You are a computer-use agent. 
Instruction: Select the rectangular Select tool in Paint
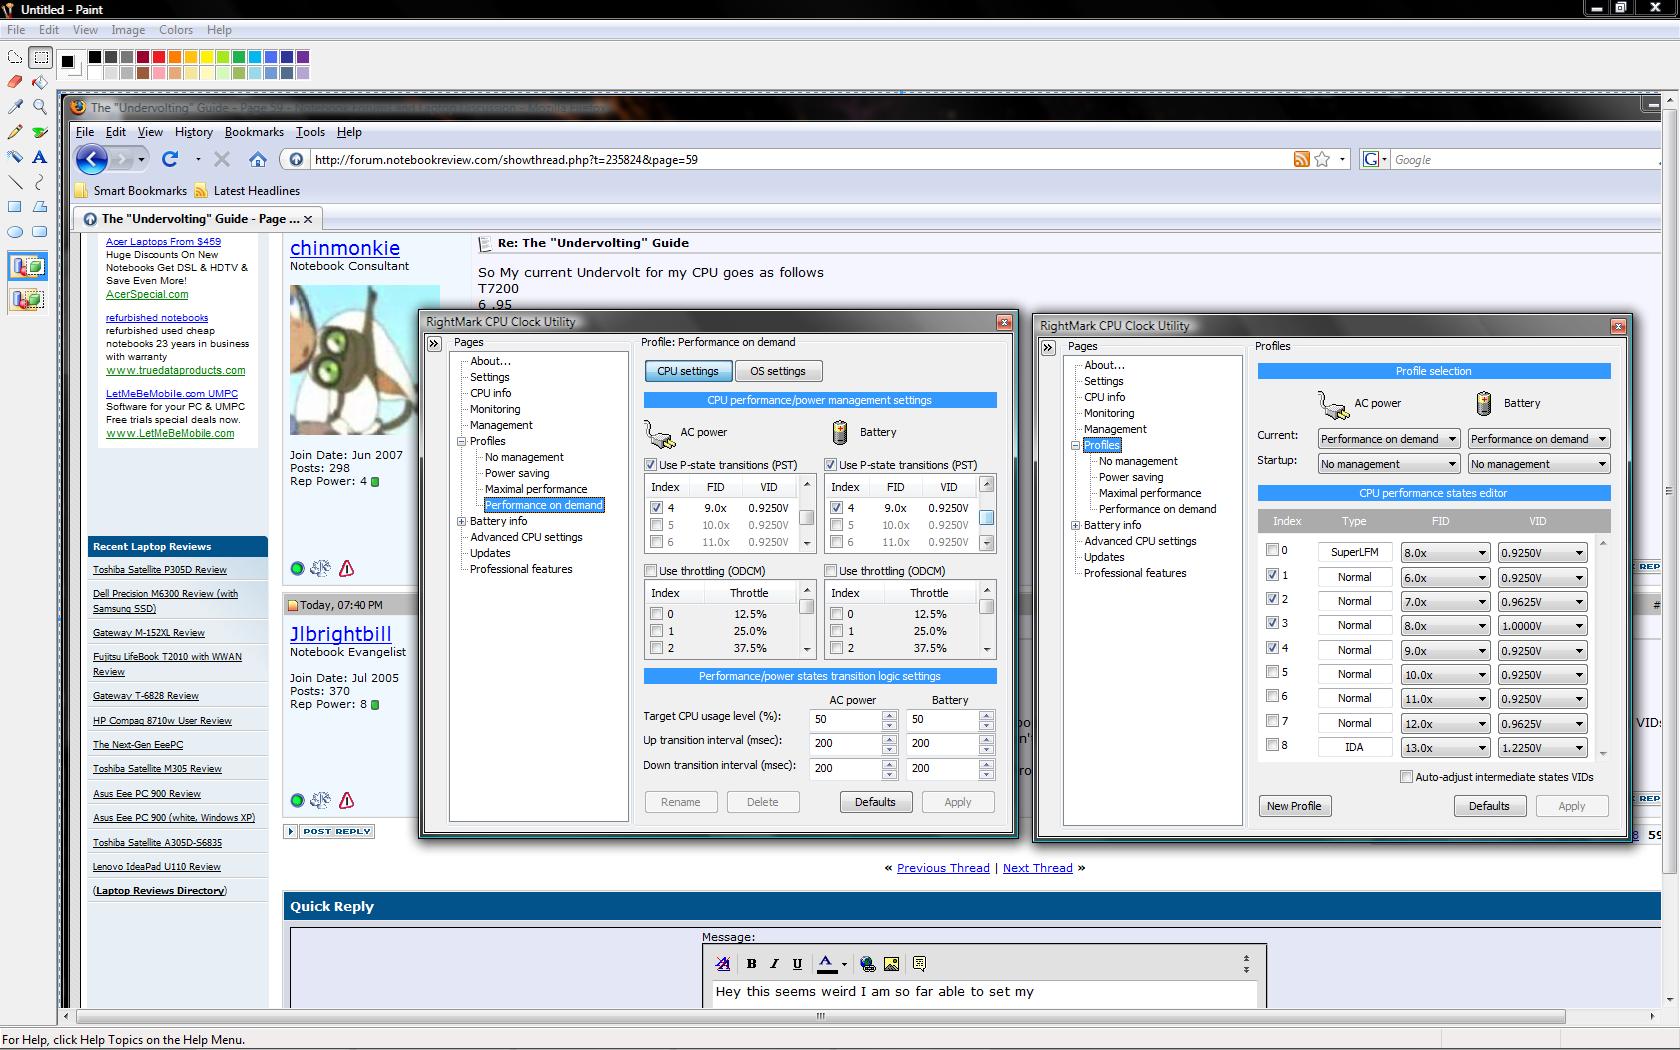(40, 57)
